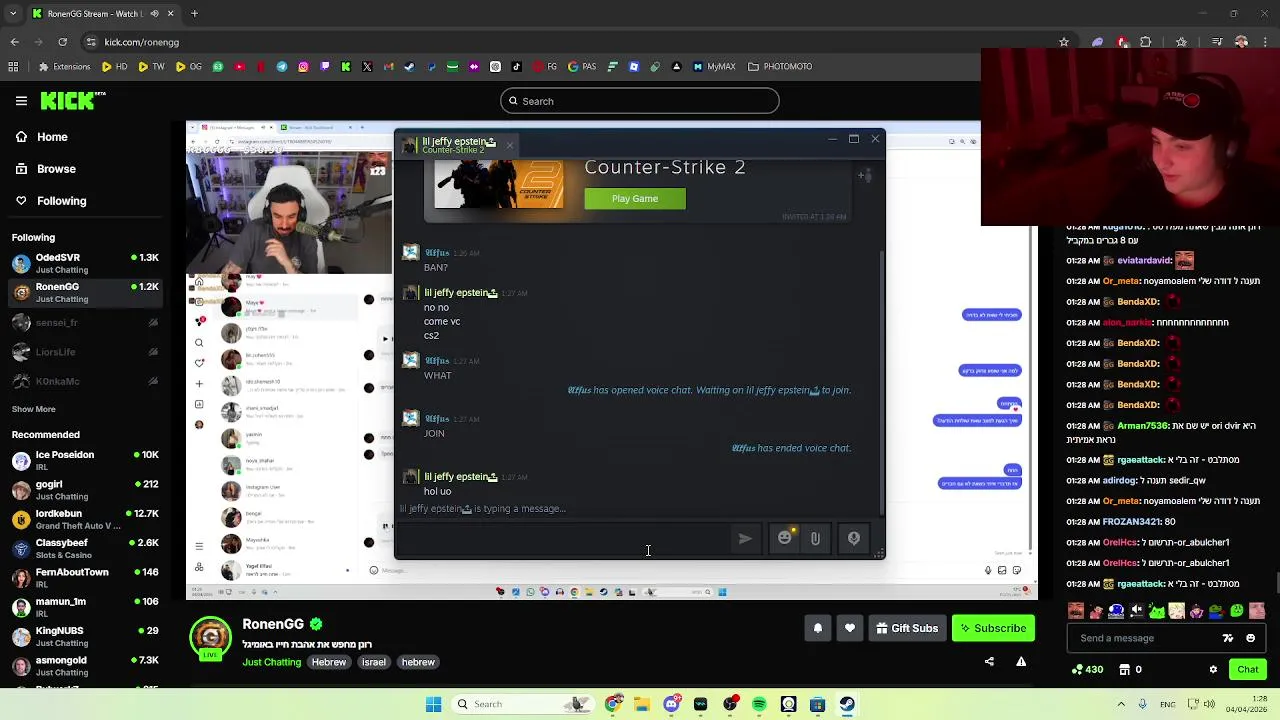Image resolution: width=1280 pixels, height=720 pixels.
Task: Open asmongold recommended channel
Action: click(85, 666)
